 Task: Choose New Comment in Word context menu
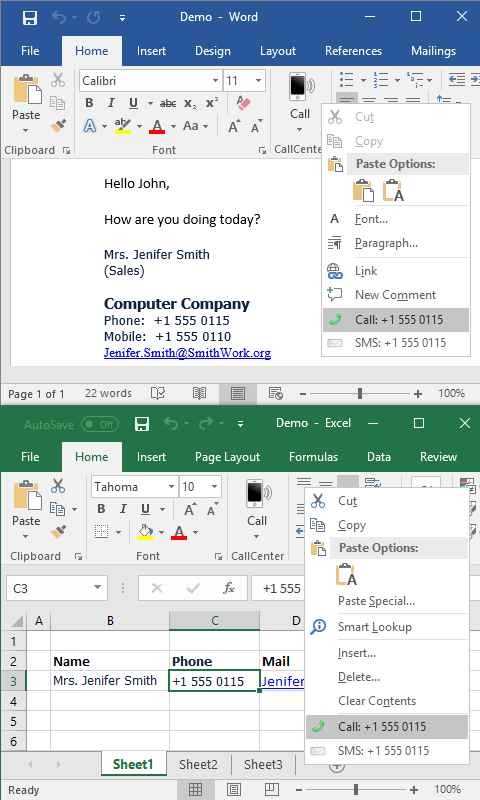click(x=396, y=295)
